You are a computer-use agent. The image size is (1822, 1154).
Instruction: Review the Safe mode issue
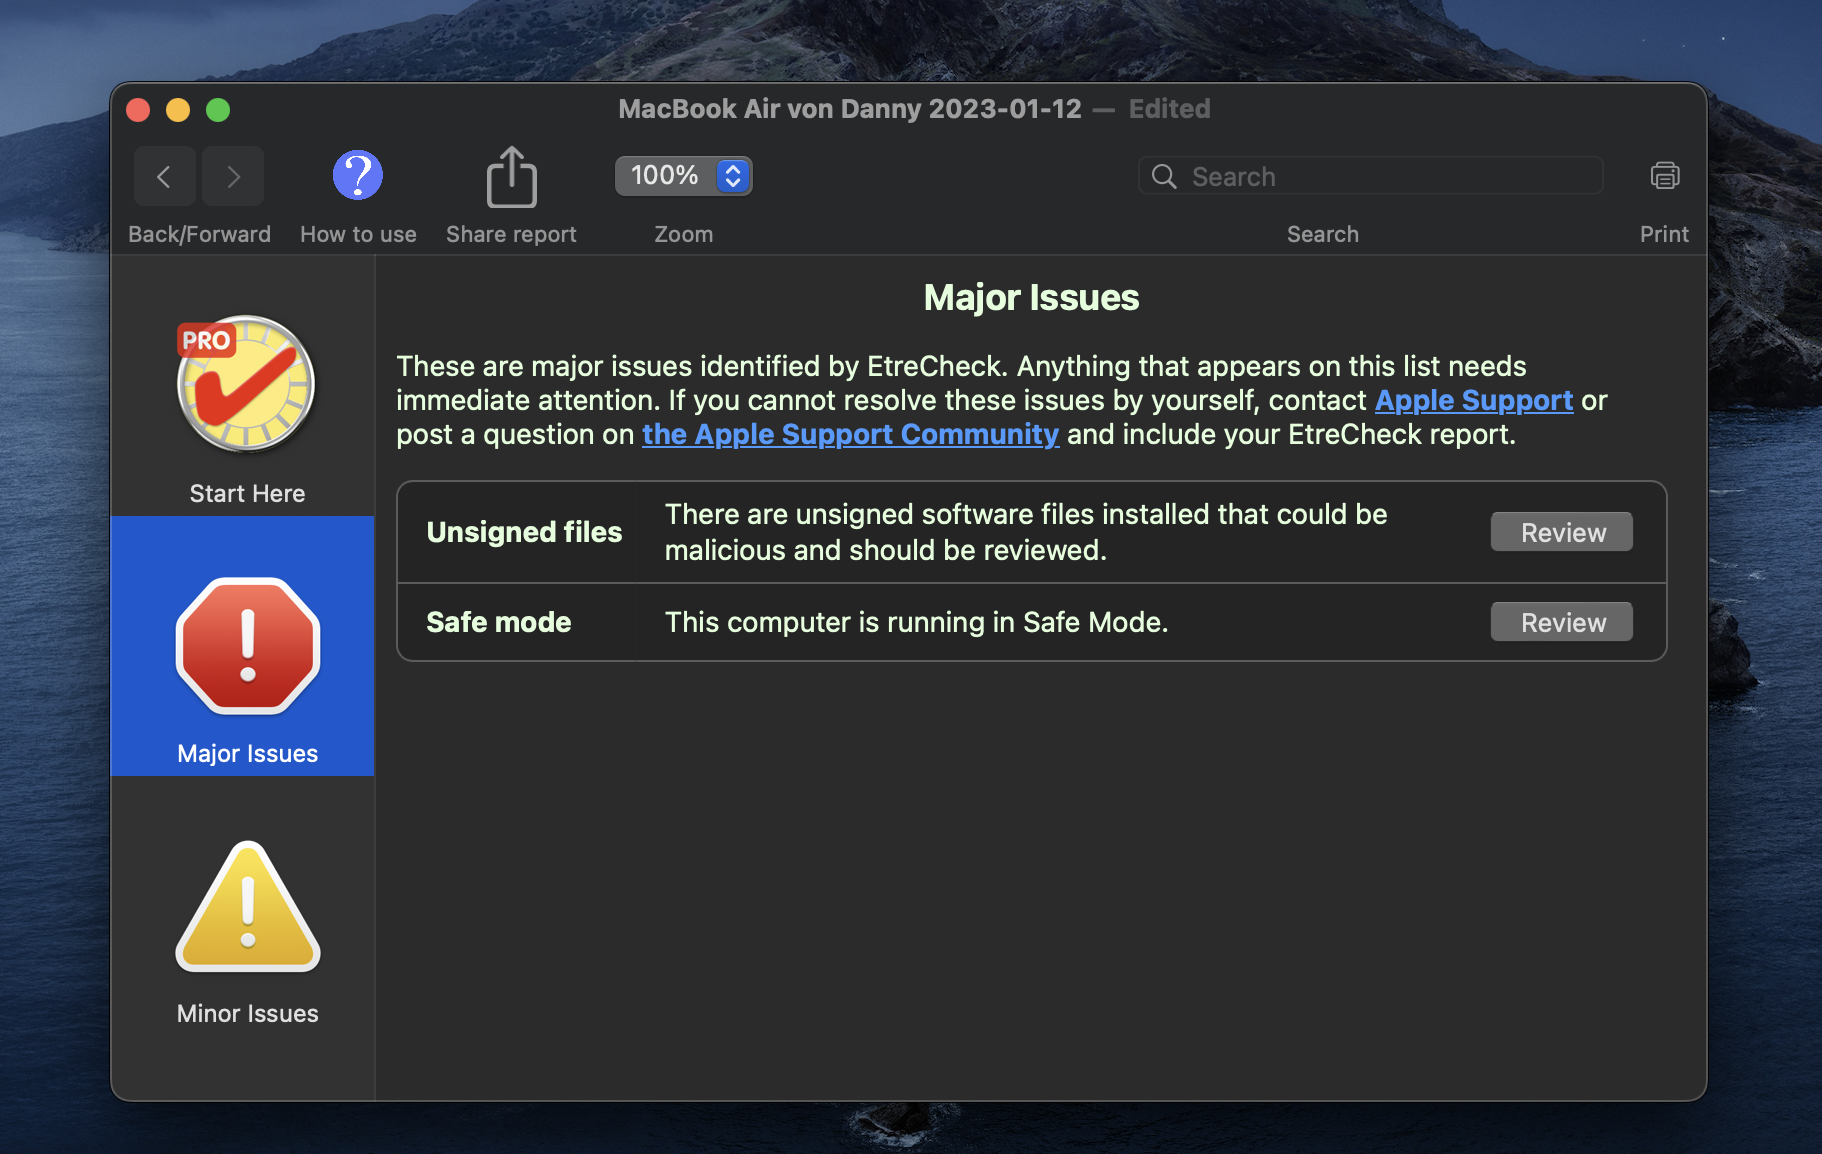(x=1562, y=622)
